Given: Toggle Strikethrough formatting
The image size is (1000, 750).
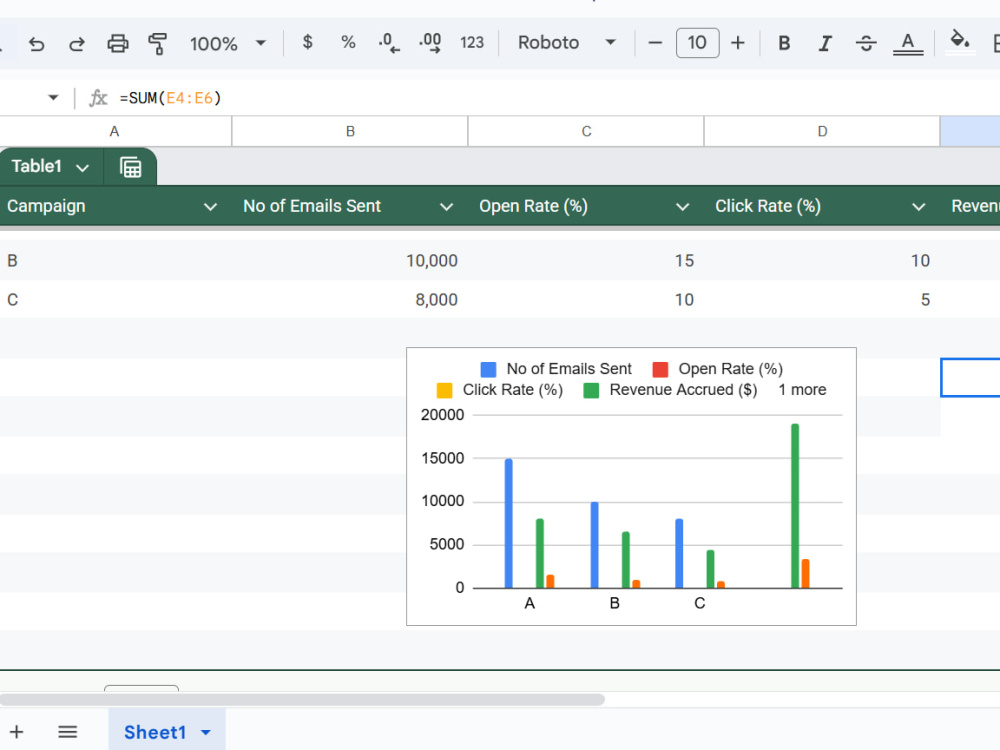Looking at the screenshot, I should tap(865, 43).
